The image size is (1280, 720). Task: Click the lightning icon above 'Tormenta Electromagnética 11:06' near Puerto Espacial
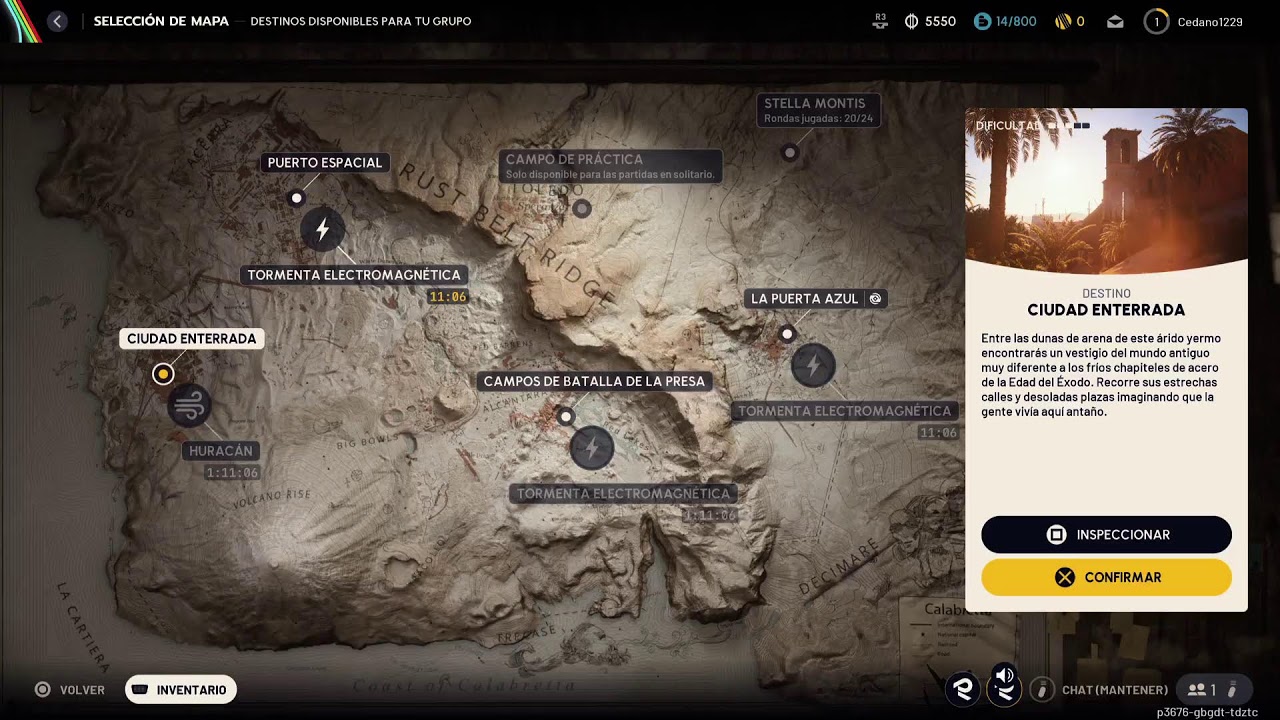pos(322,230)
